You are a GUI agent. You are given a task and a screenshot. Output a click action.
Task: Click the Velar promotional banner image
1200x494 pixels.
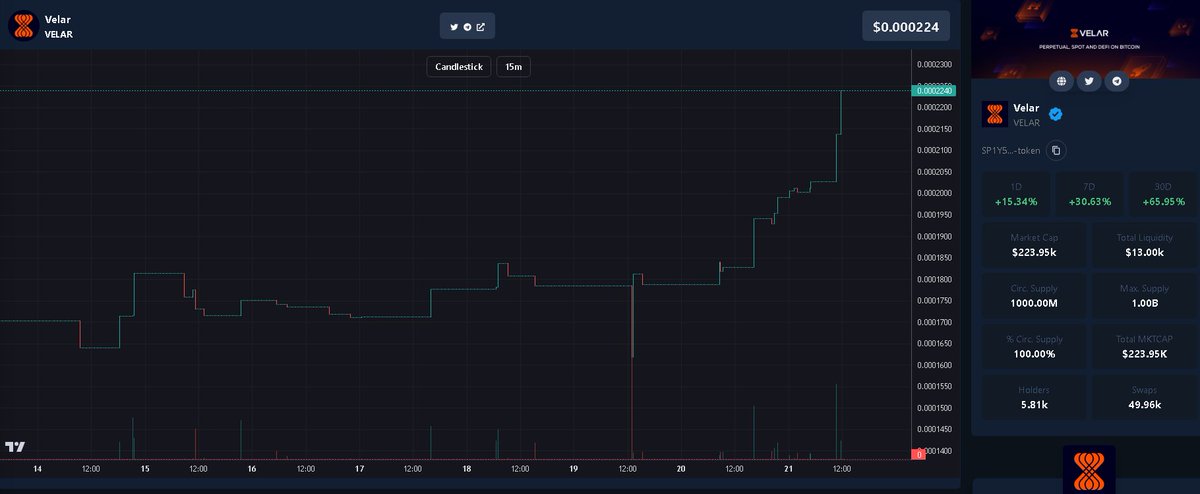[1085, 38]
